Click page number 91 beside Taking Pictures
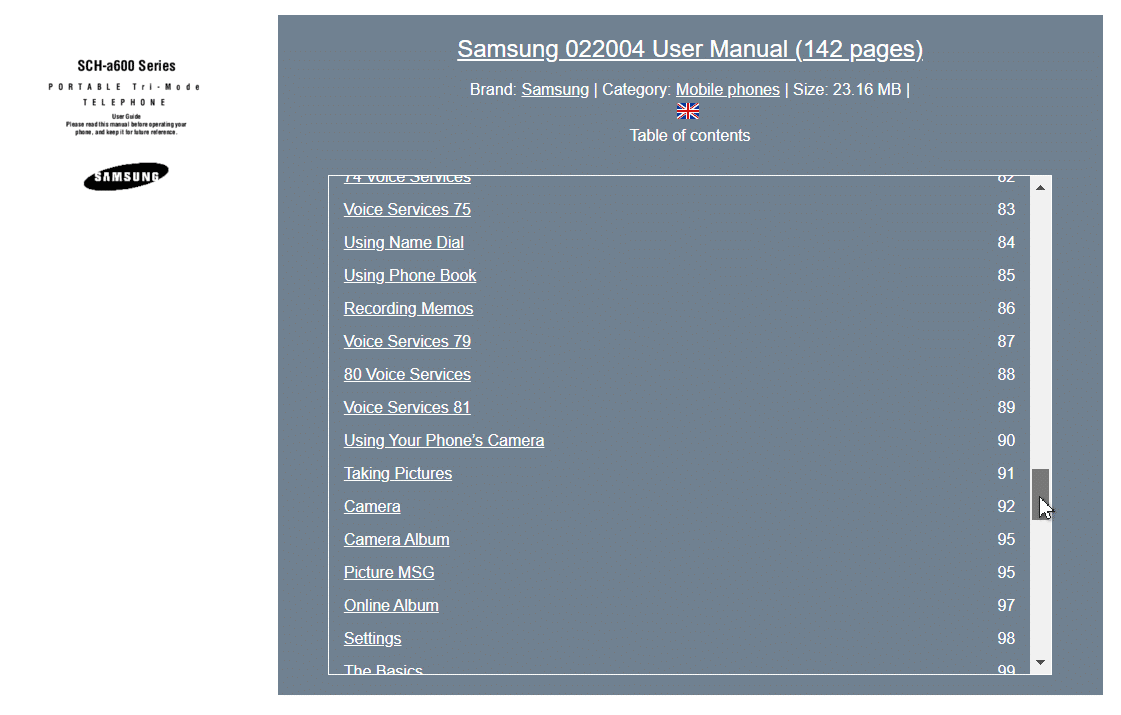 pos(1006,473)
